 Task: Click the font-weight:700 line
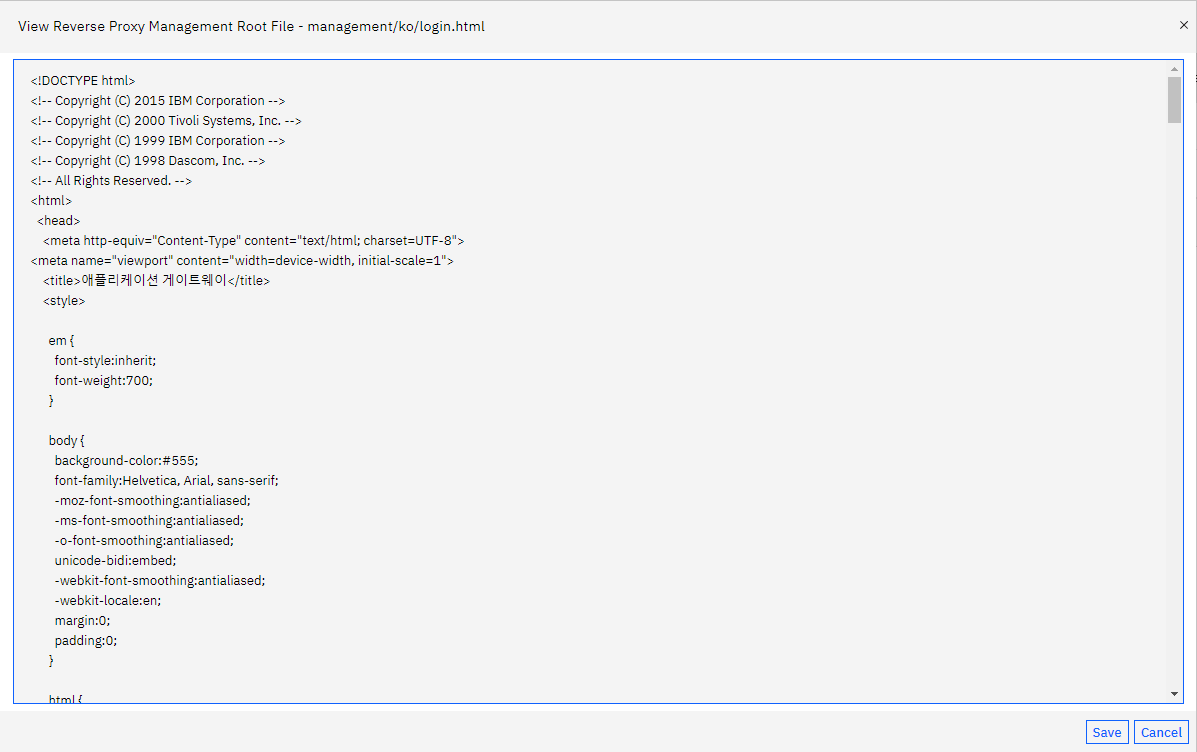tap(104, 380)
